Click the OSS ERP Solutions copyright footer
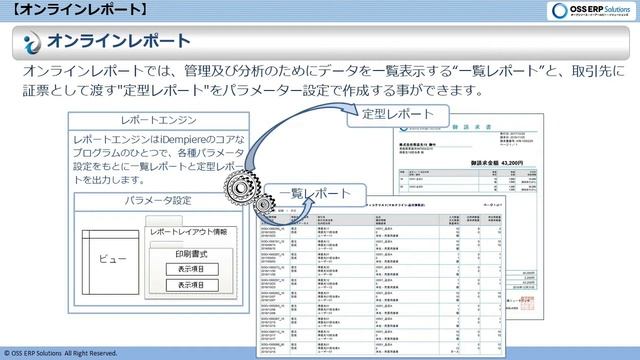Viewport: 640px width, 360px height. pos(60,353)
